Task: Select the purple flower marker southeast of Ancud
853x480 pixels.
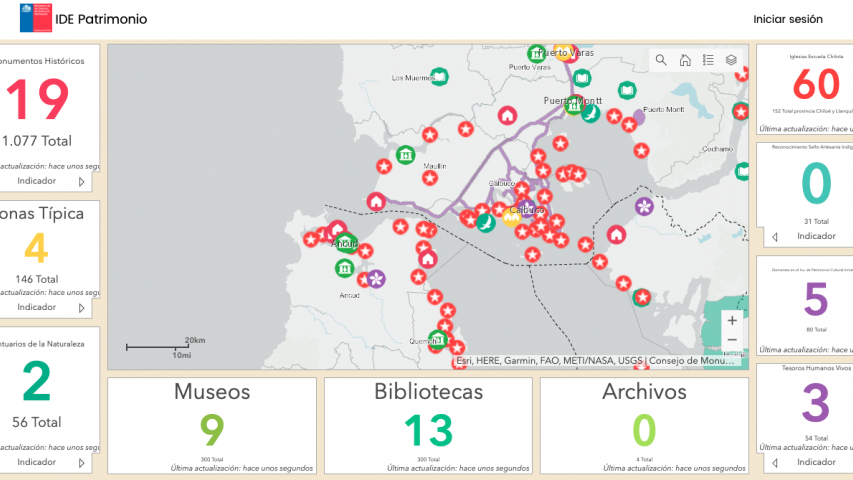Action: (x=376, y=279)
